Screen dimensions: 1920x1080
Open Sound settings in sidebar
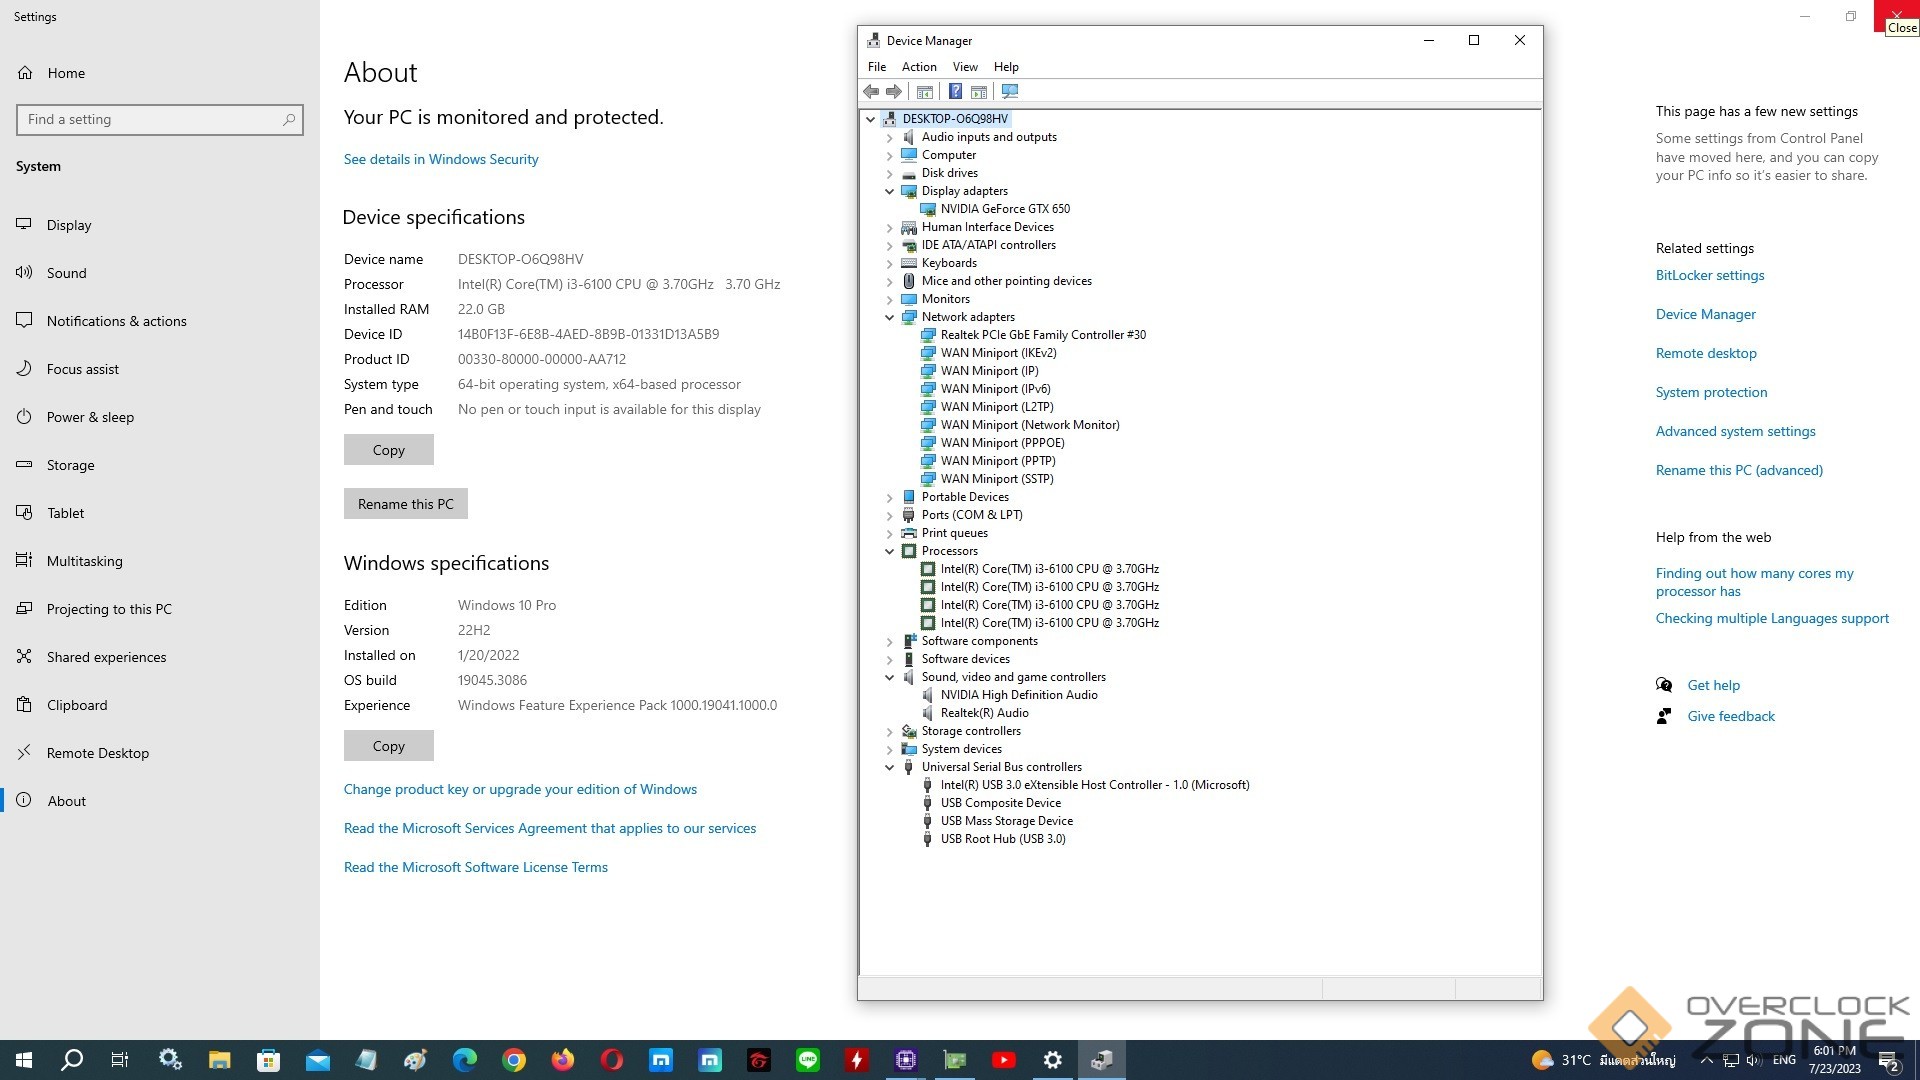point(66,273)
